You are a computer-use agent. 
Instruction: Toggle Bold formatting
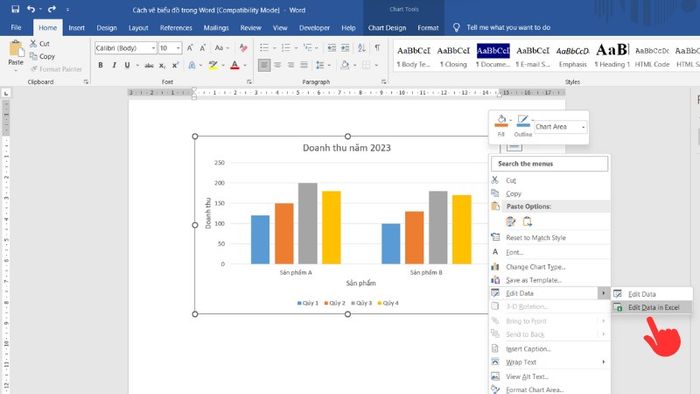pos(100,66)
